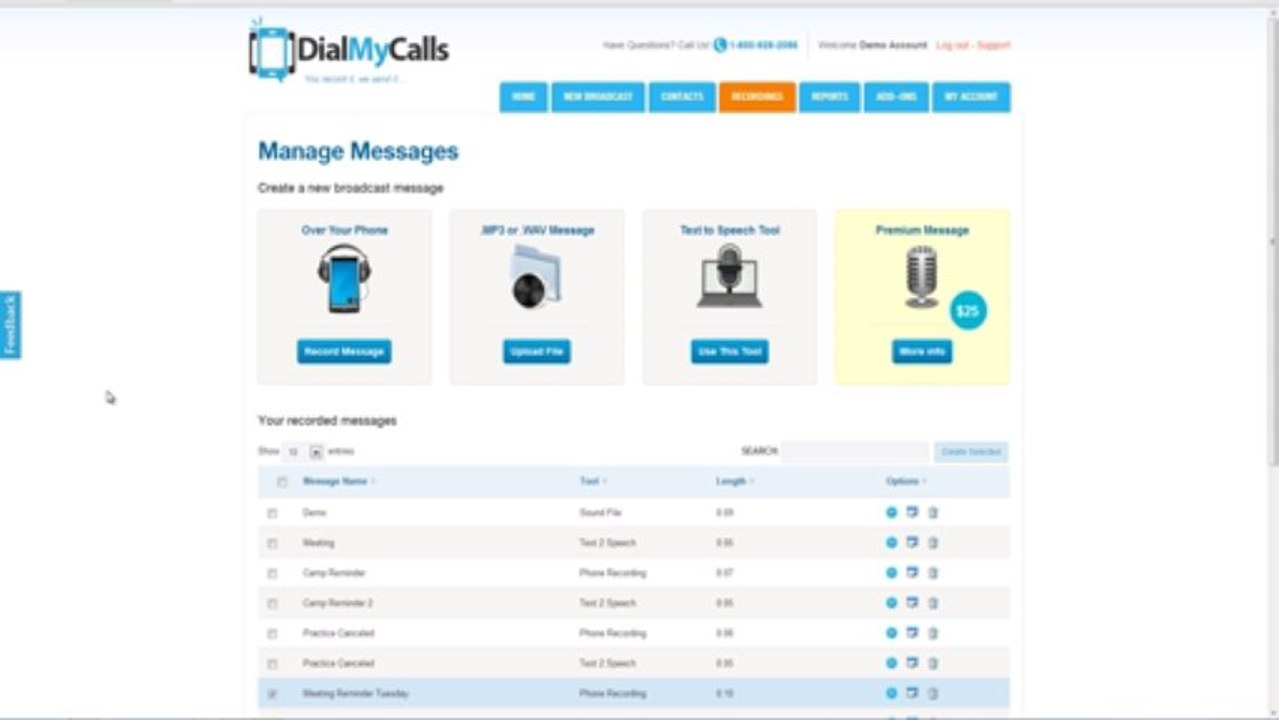This screenshot has width=1279, height=720.
Task: Edit the Meeting message via middle icon
Action: click(912, 543)
